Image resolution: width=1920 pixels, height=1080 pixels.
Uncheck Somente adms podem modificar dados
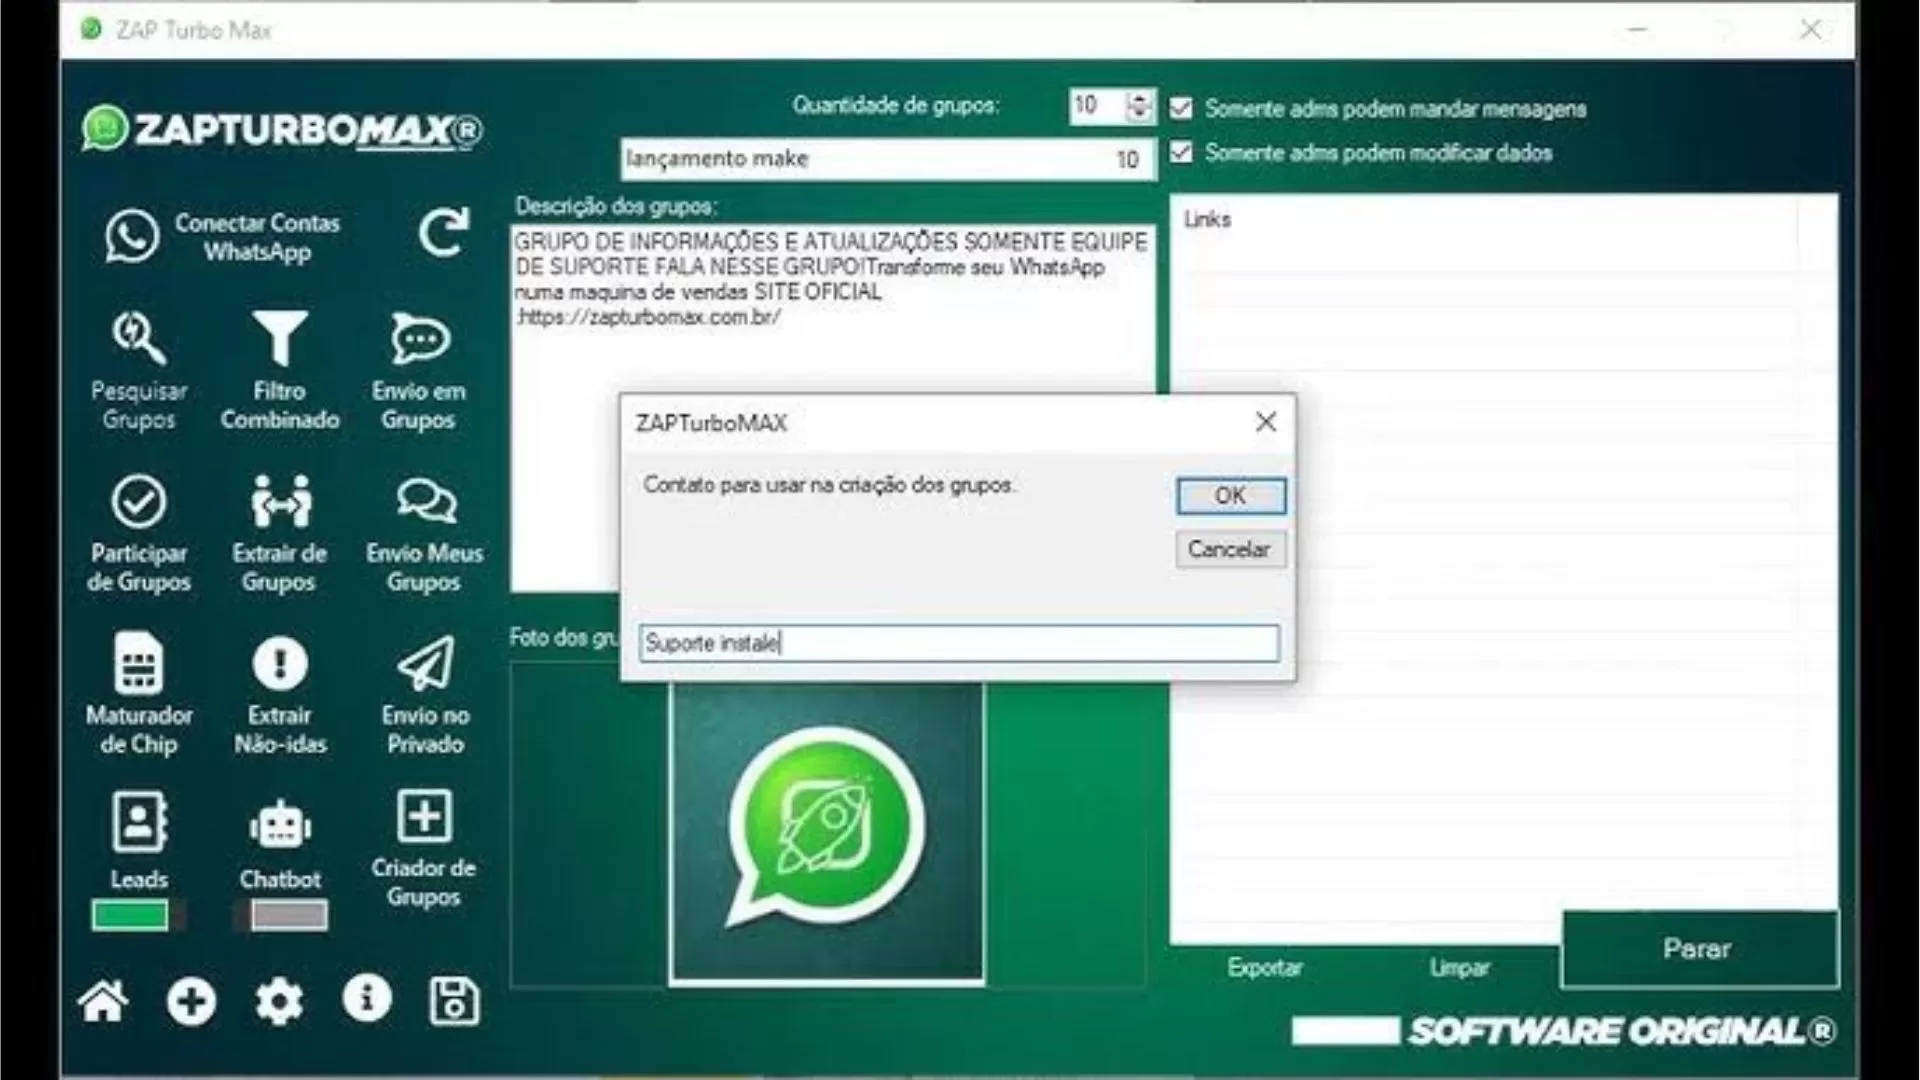[1181, 152]
